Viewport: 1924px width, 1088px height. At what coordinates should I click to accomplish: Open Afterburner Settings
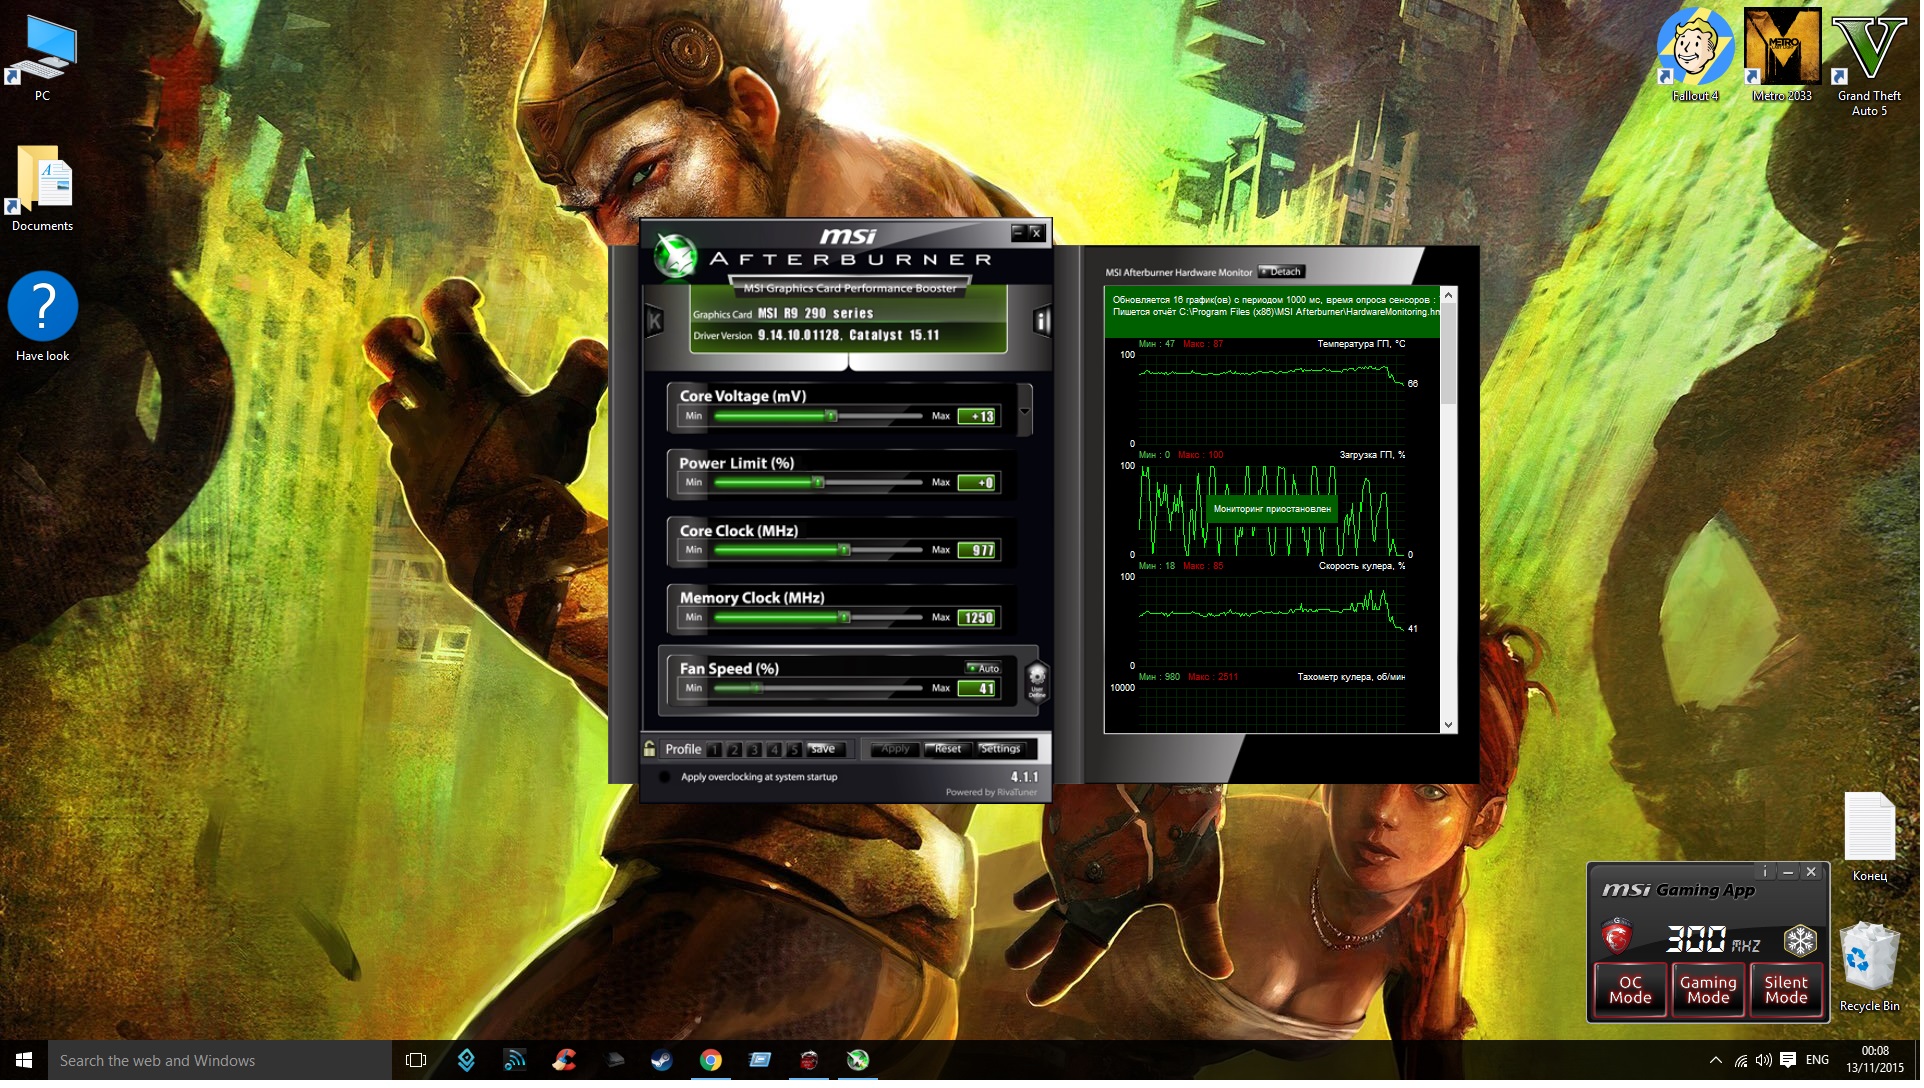[x=1001, y=750]
